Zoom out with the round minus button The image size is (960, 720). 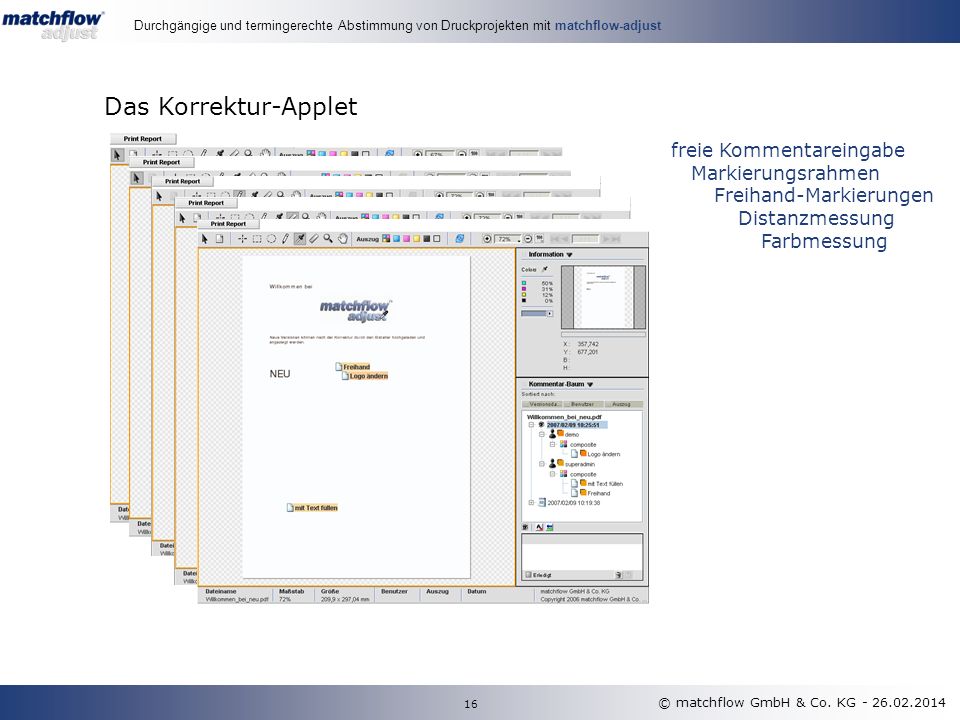coord(528,239)
